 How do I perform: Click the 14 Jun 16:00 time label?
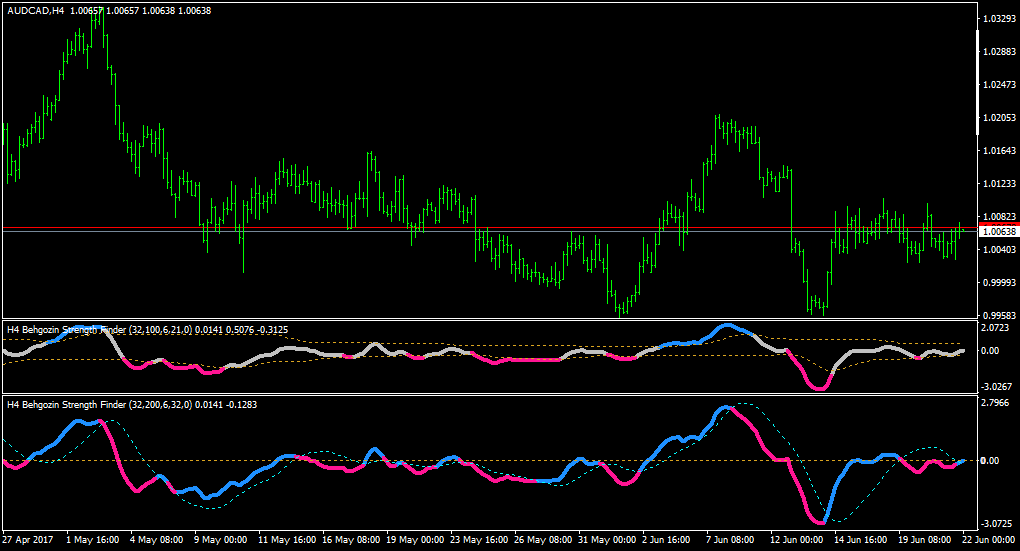click(861, 539)
